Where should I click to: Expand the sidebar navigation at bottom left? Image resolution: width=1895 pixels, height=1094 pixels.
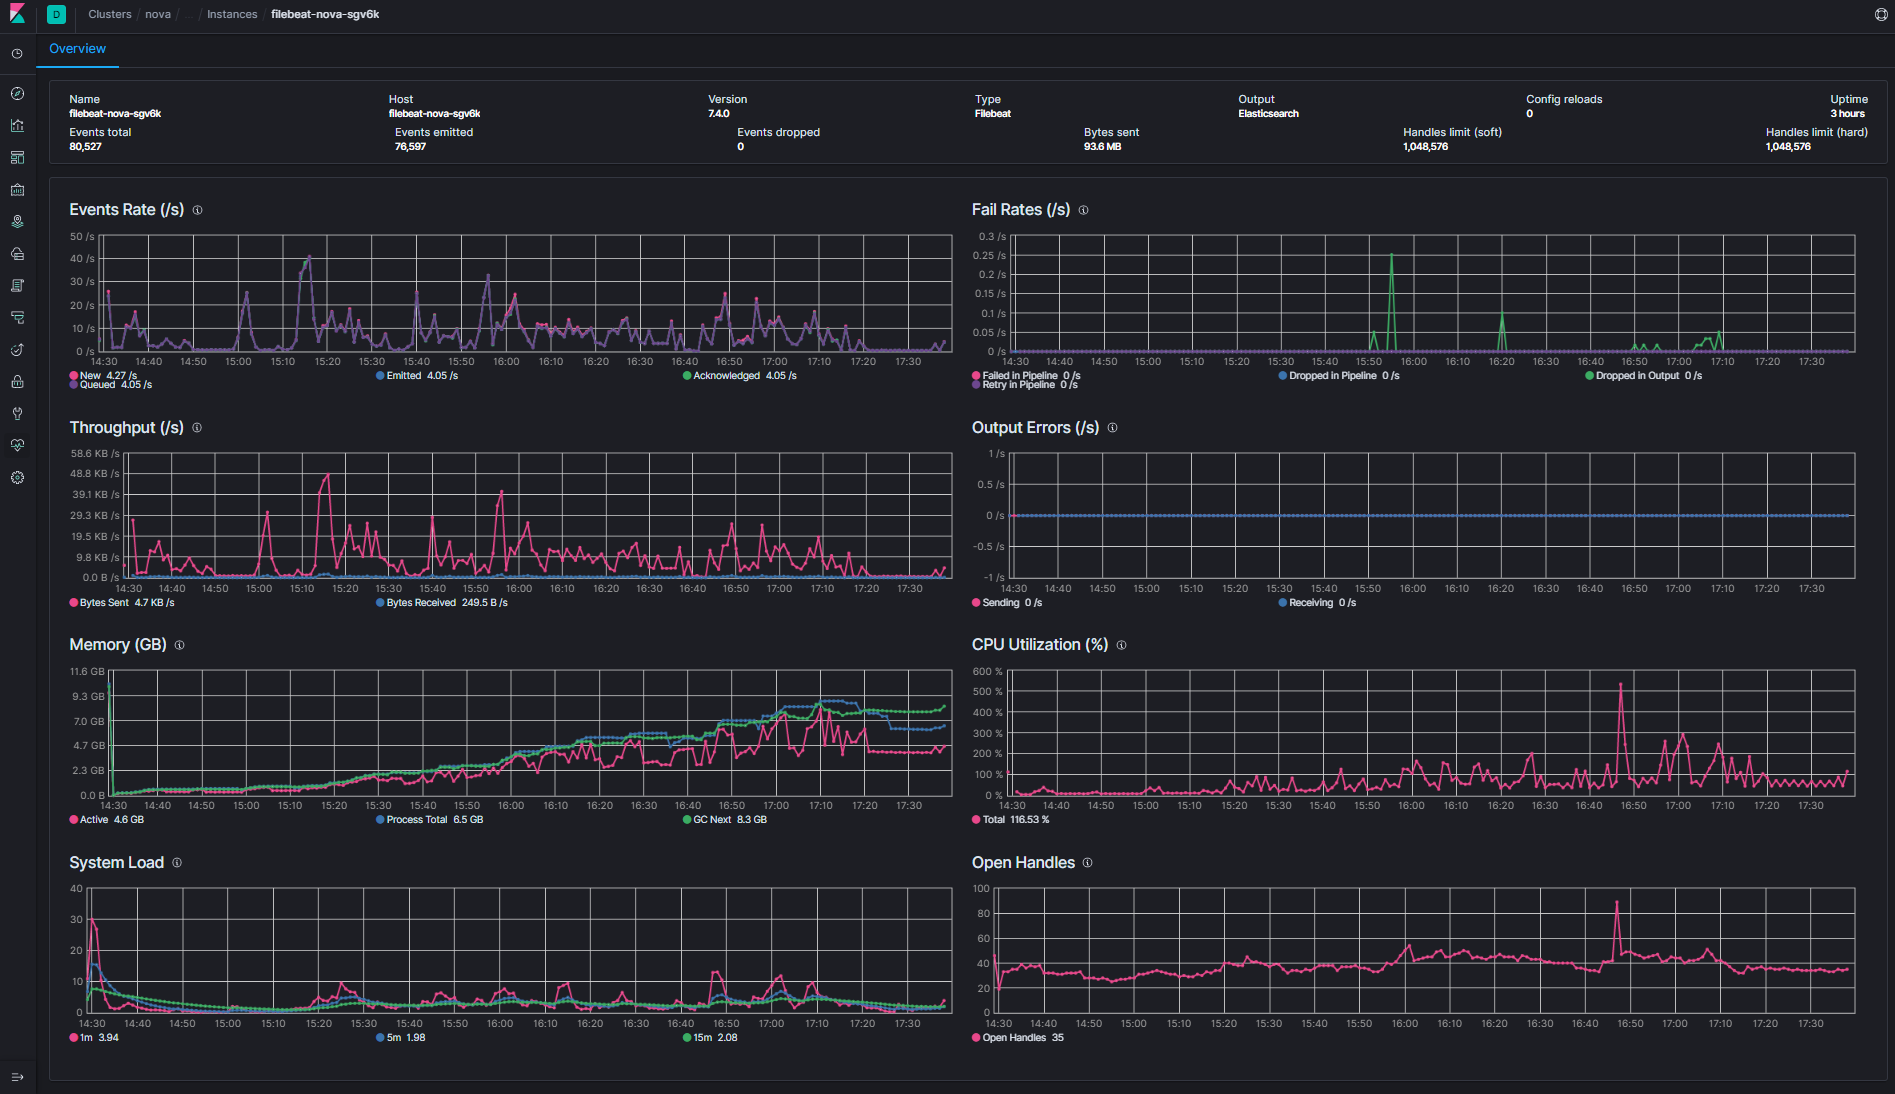[x=17, y=1077]
